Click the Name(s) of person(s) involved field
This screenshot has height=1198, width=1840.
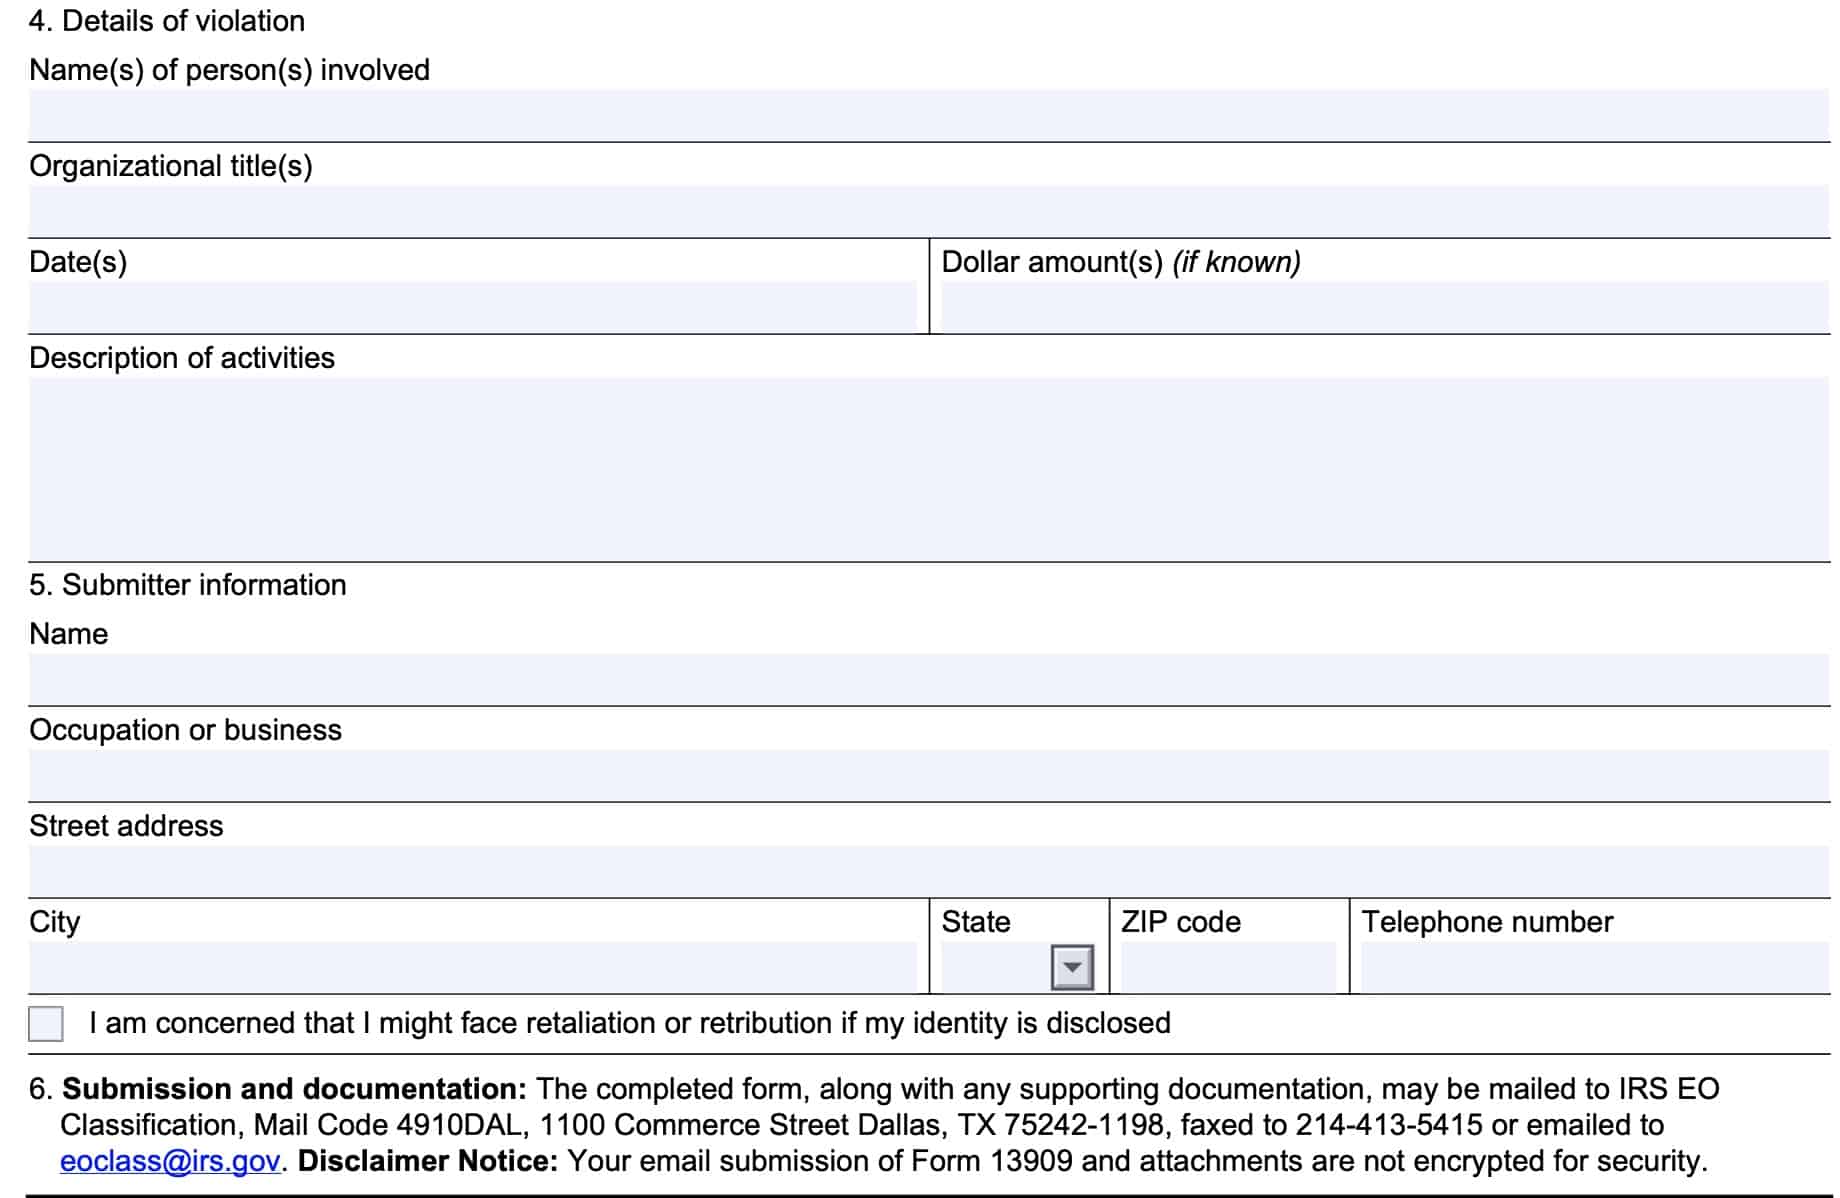point(928,115)
